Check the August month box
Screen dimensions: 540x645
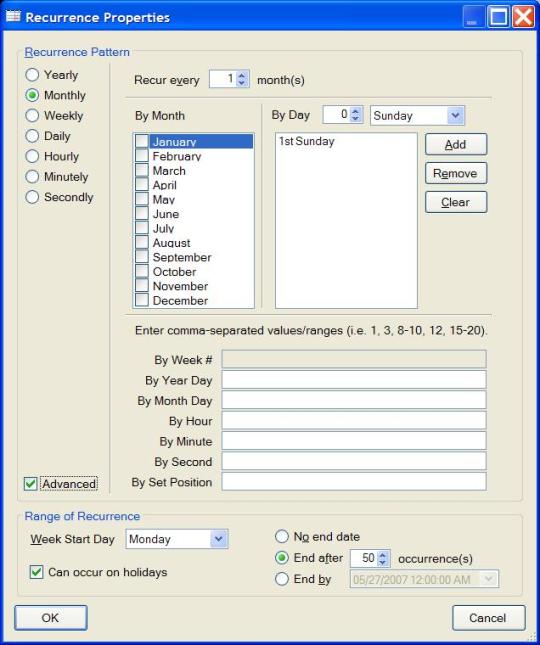tap(142, 242)
